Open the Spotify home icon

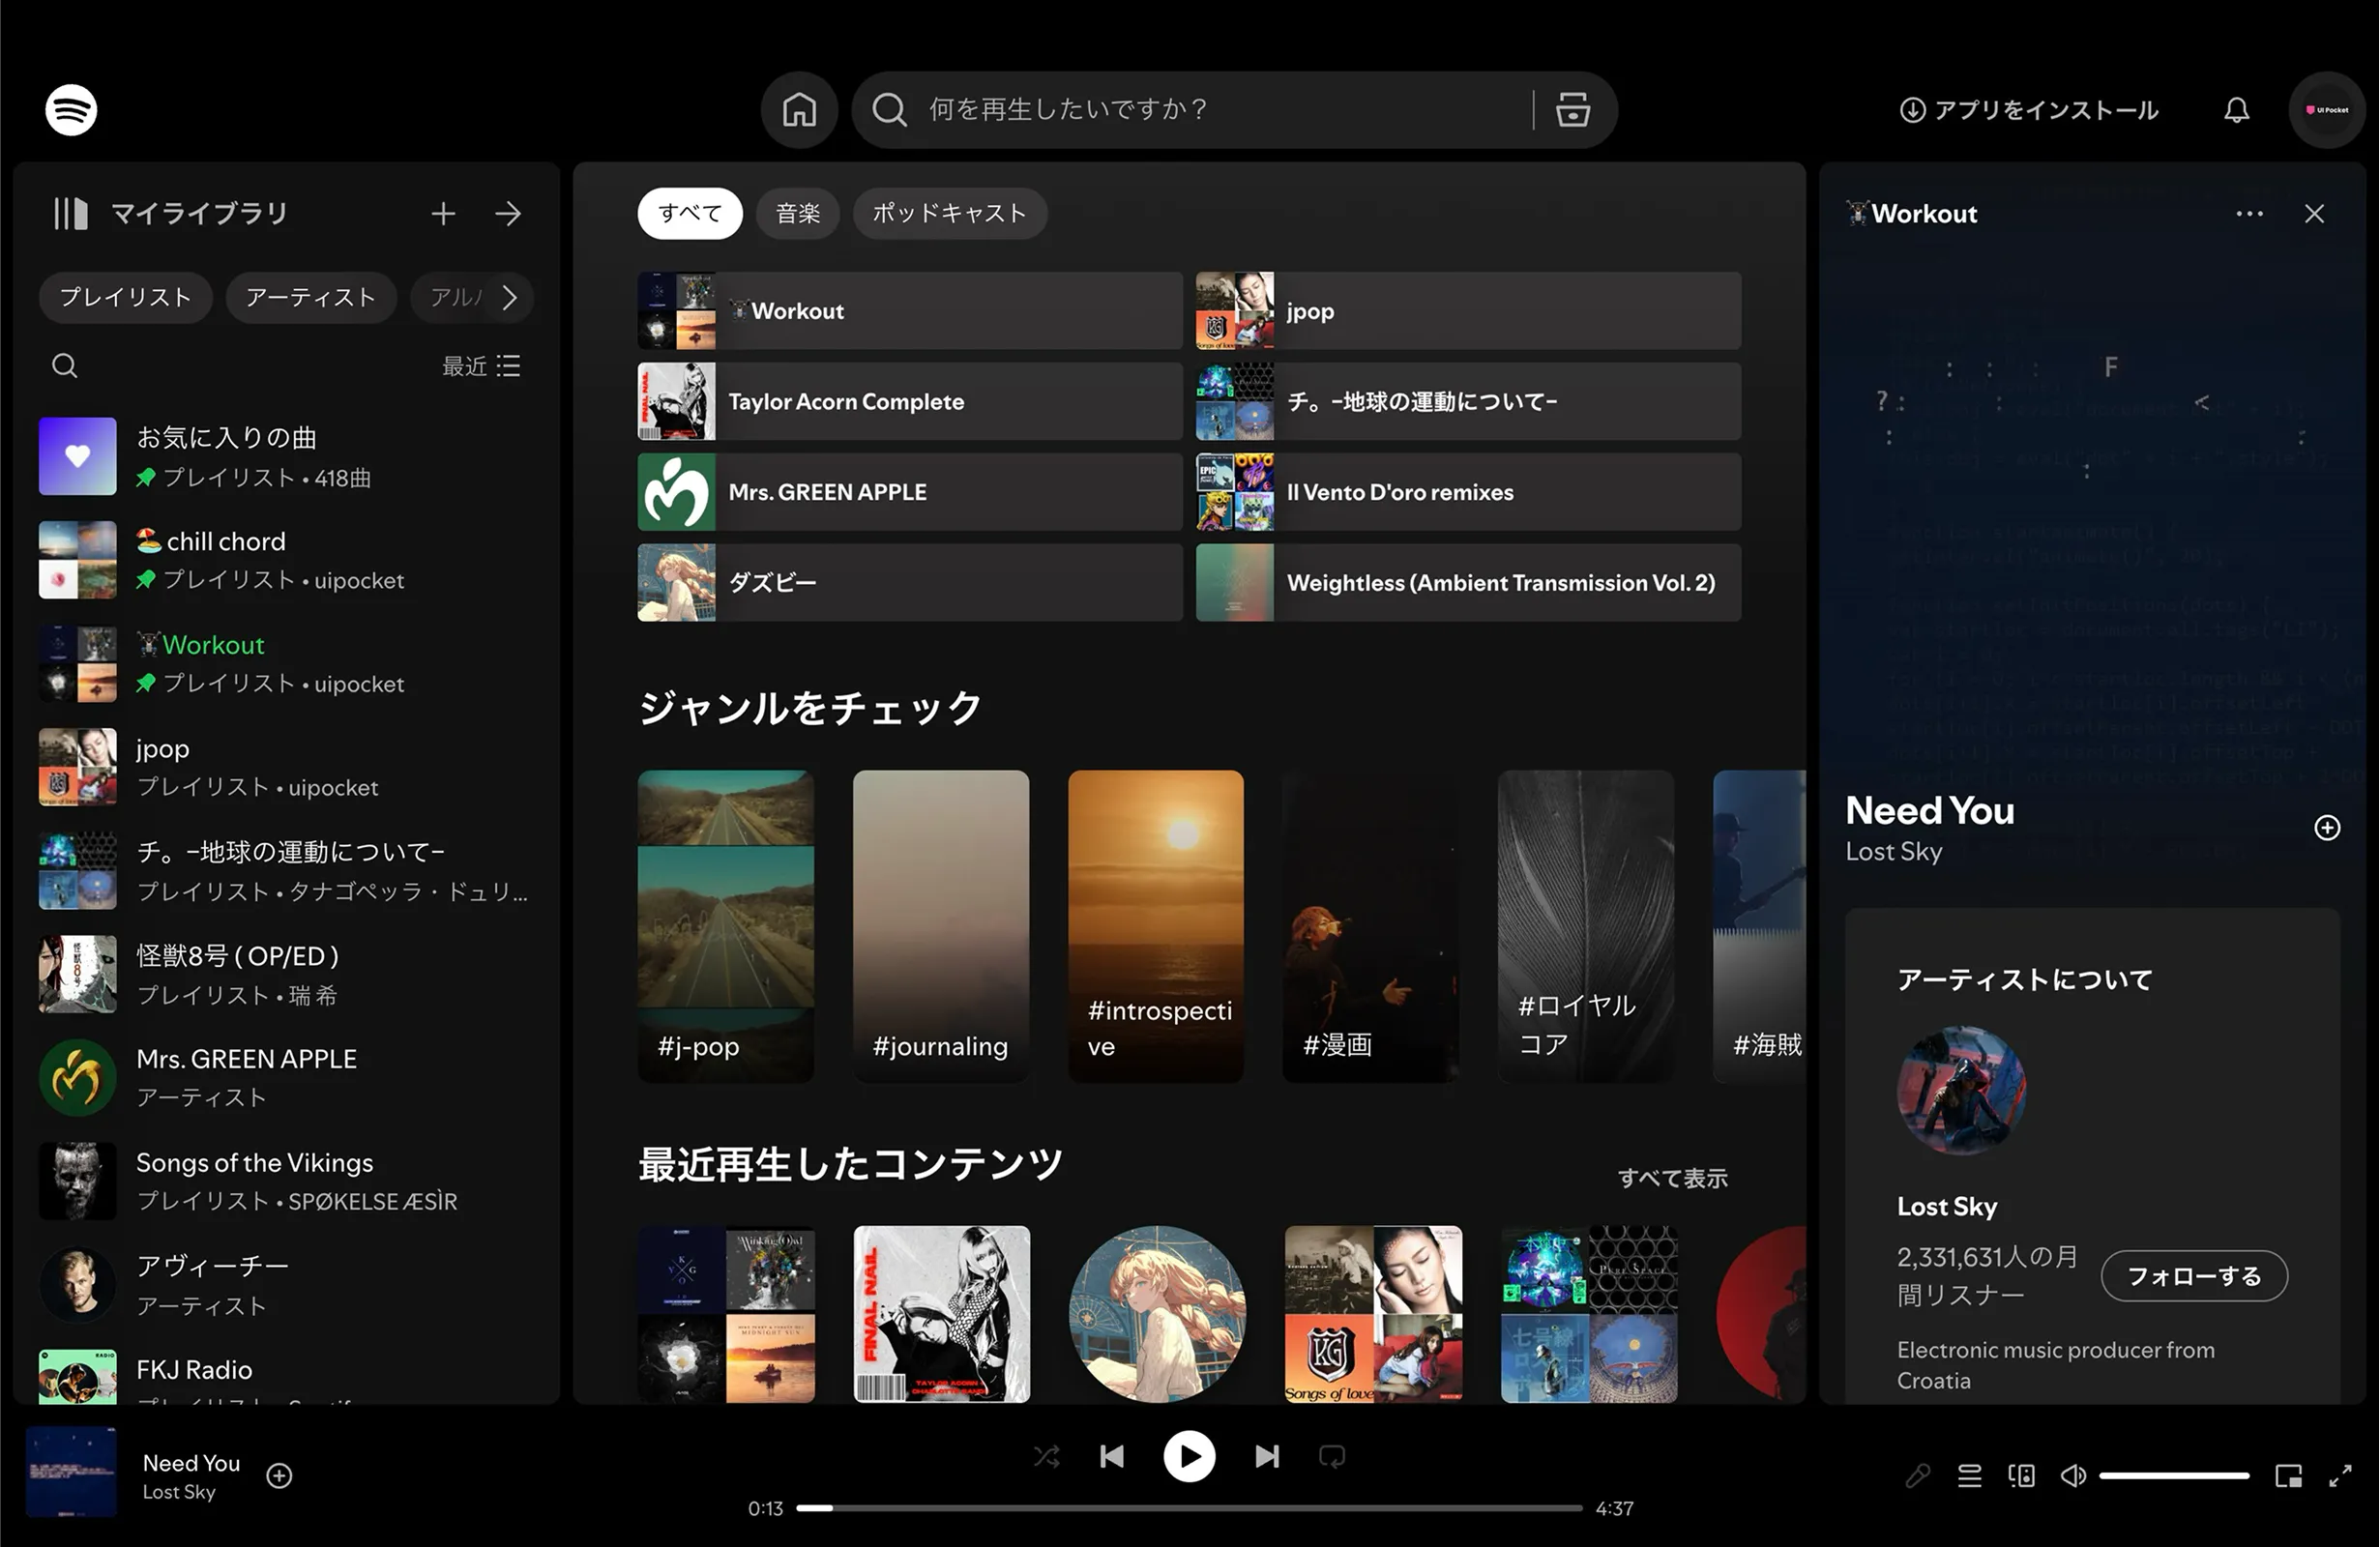(x=799, y=110)
